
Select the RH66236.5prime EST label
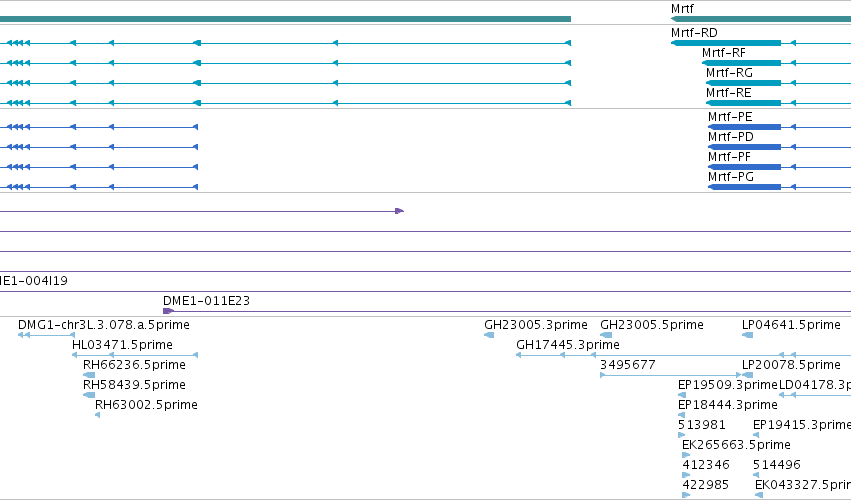[x=134, y=365]
